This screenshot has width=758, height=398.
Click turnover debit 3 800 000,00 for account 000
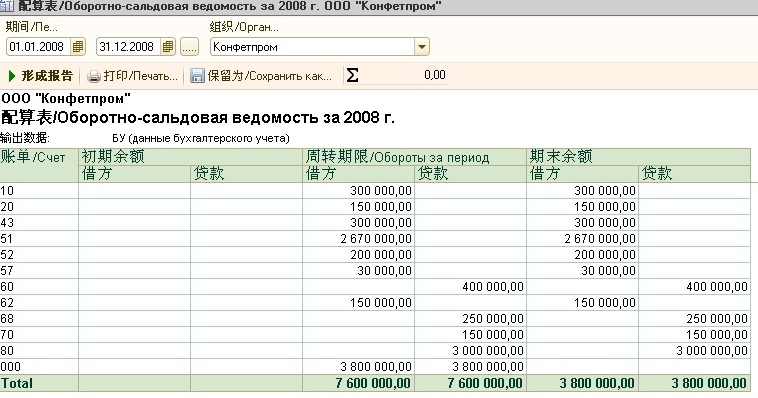coord(376,366)
